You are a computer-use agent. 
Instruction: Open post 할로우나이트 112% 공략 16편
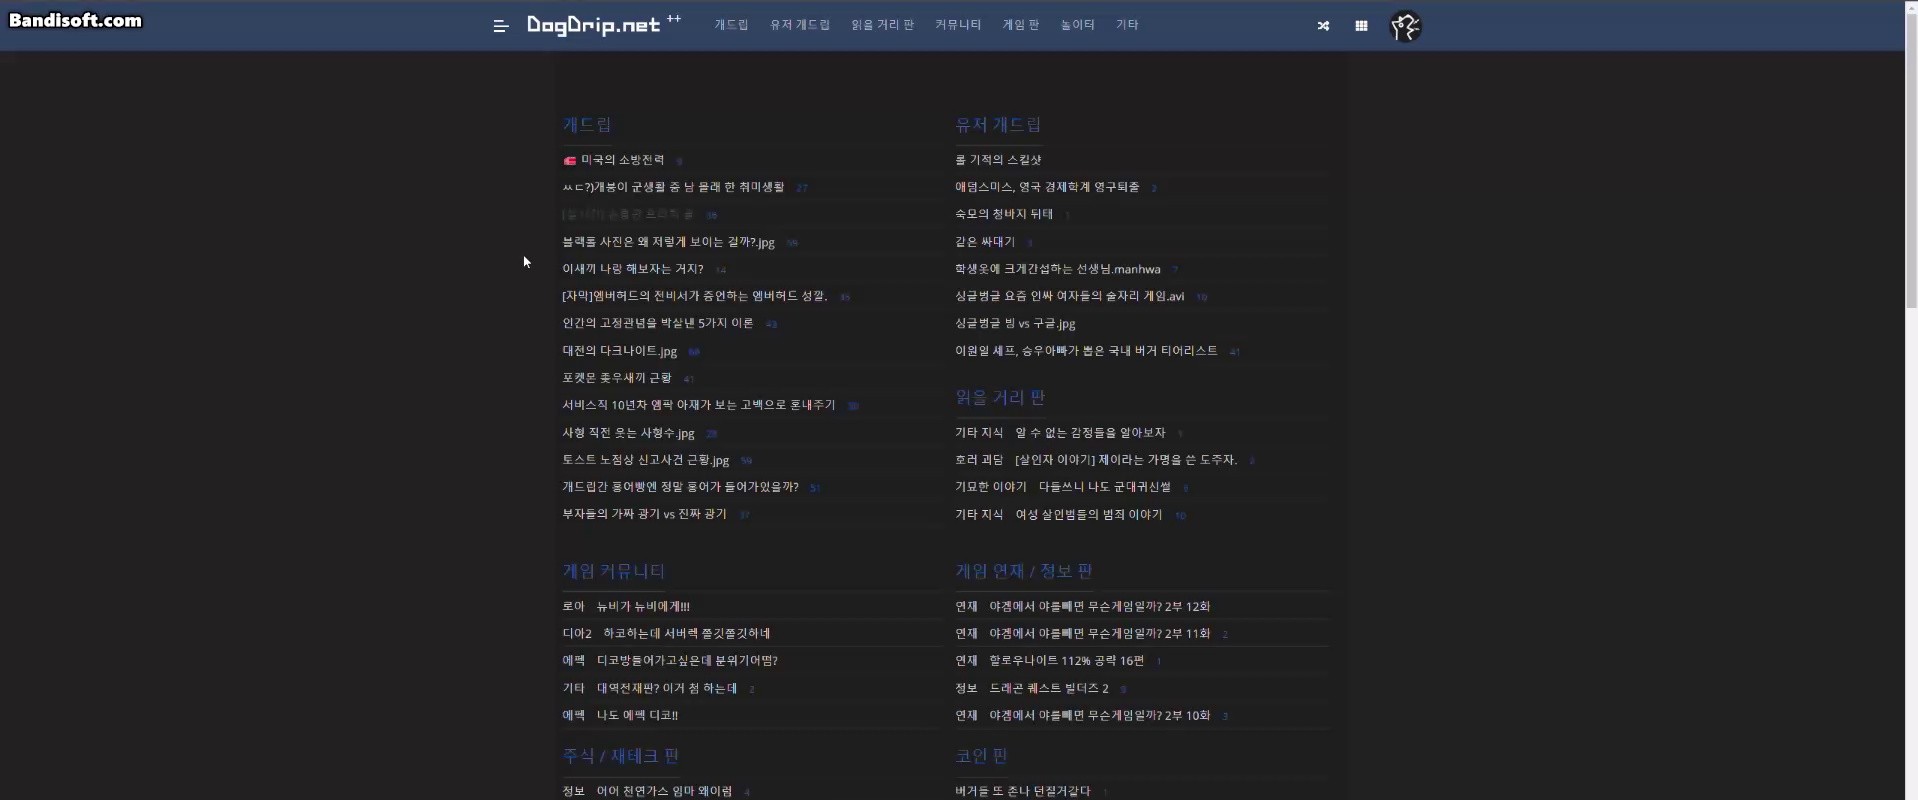coord(1066,661)
